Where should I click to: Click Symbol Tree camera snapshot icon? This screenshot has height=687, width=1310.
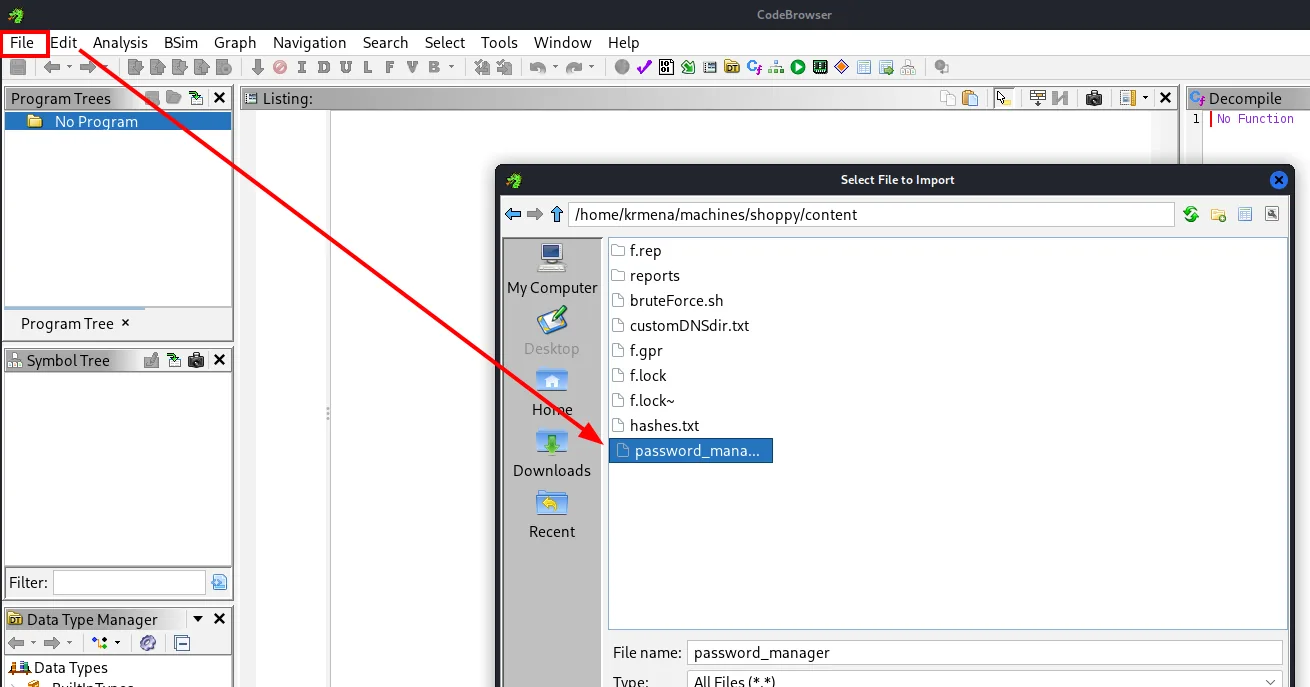coord(196,360)
